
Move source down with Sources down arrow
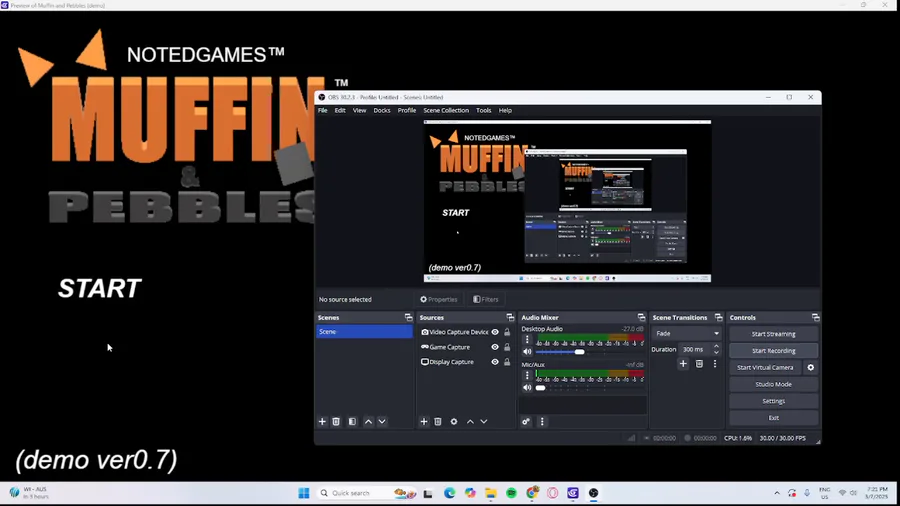[x=484, y=422]
